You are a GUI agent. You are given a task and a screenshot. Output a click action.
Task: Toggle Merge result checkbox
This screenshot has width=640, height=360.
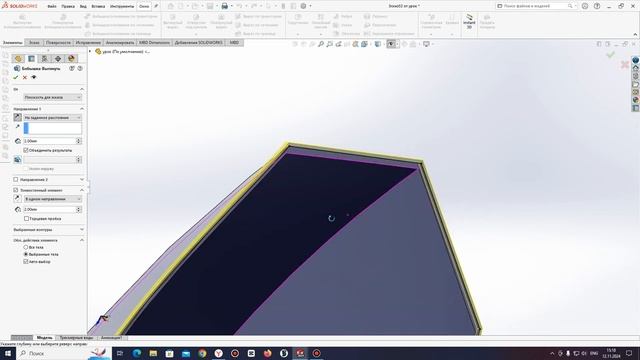click(26, 150)
